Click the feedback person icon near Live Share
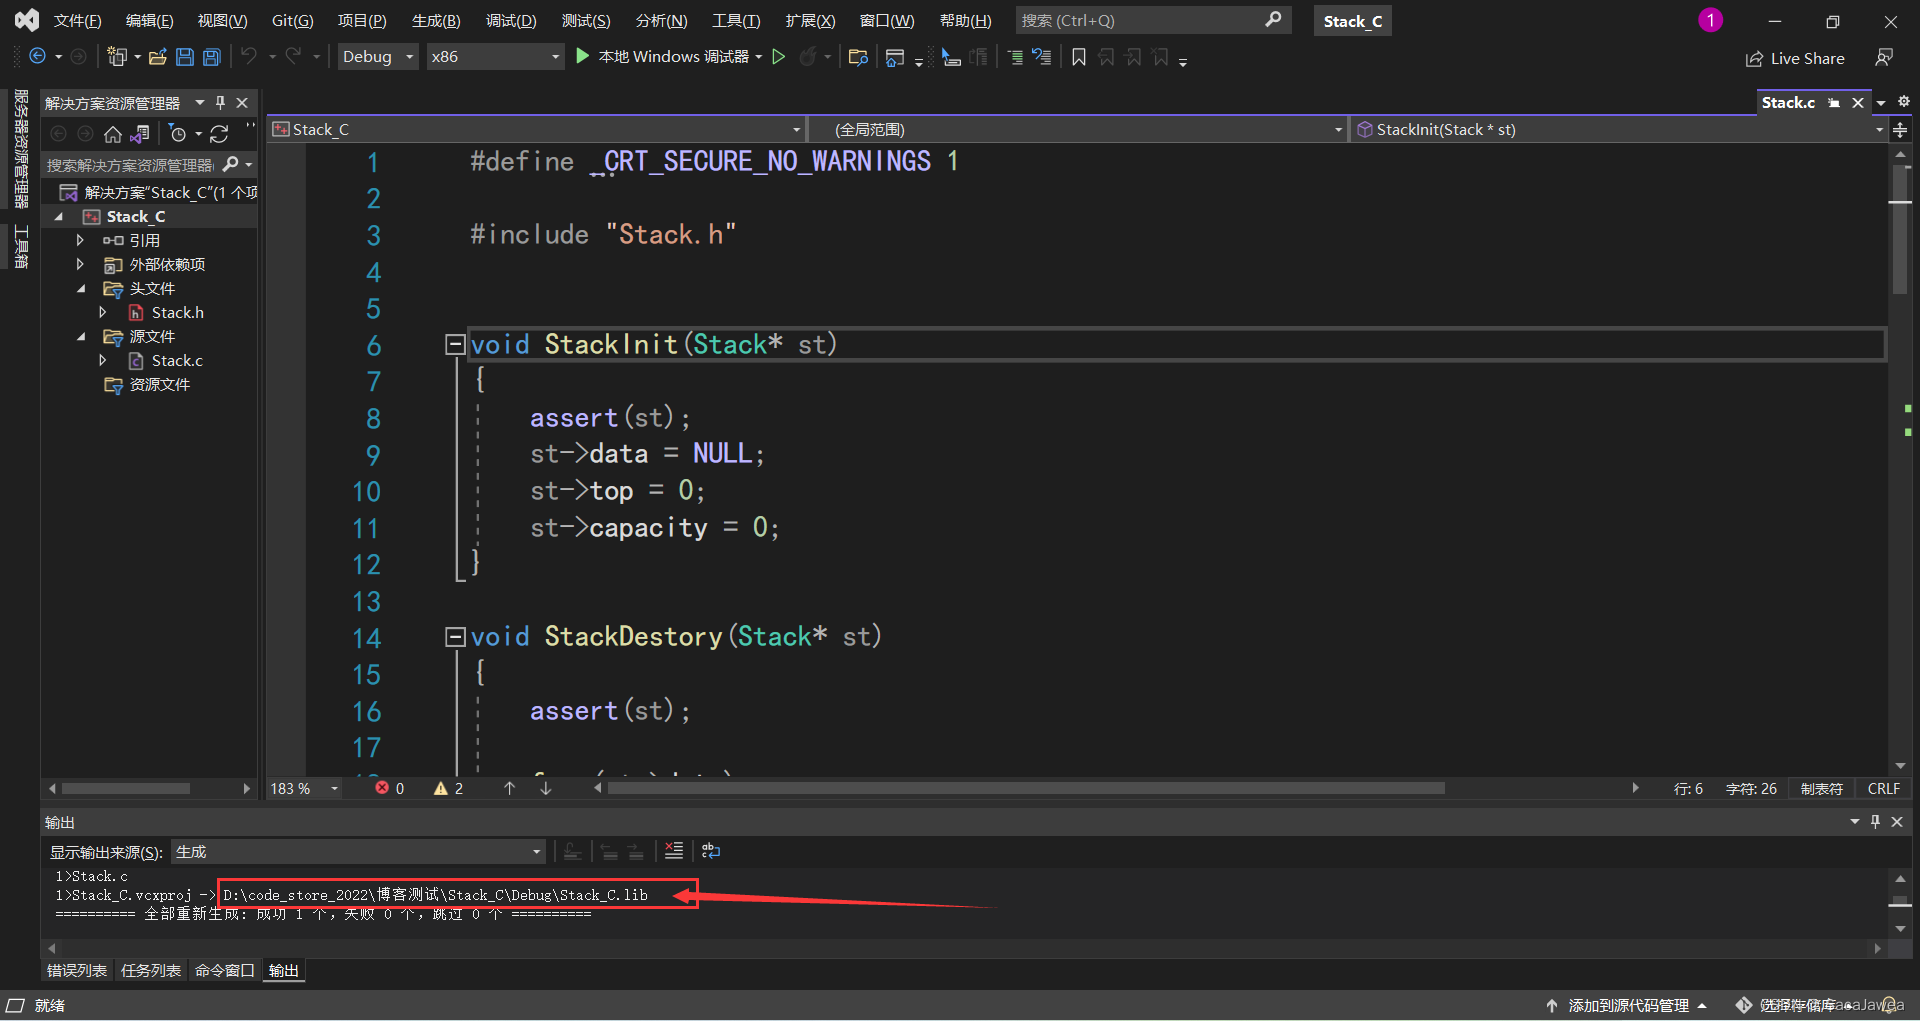This screenshot has height=1021, width=1920. [x=1884, y=58]
